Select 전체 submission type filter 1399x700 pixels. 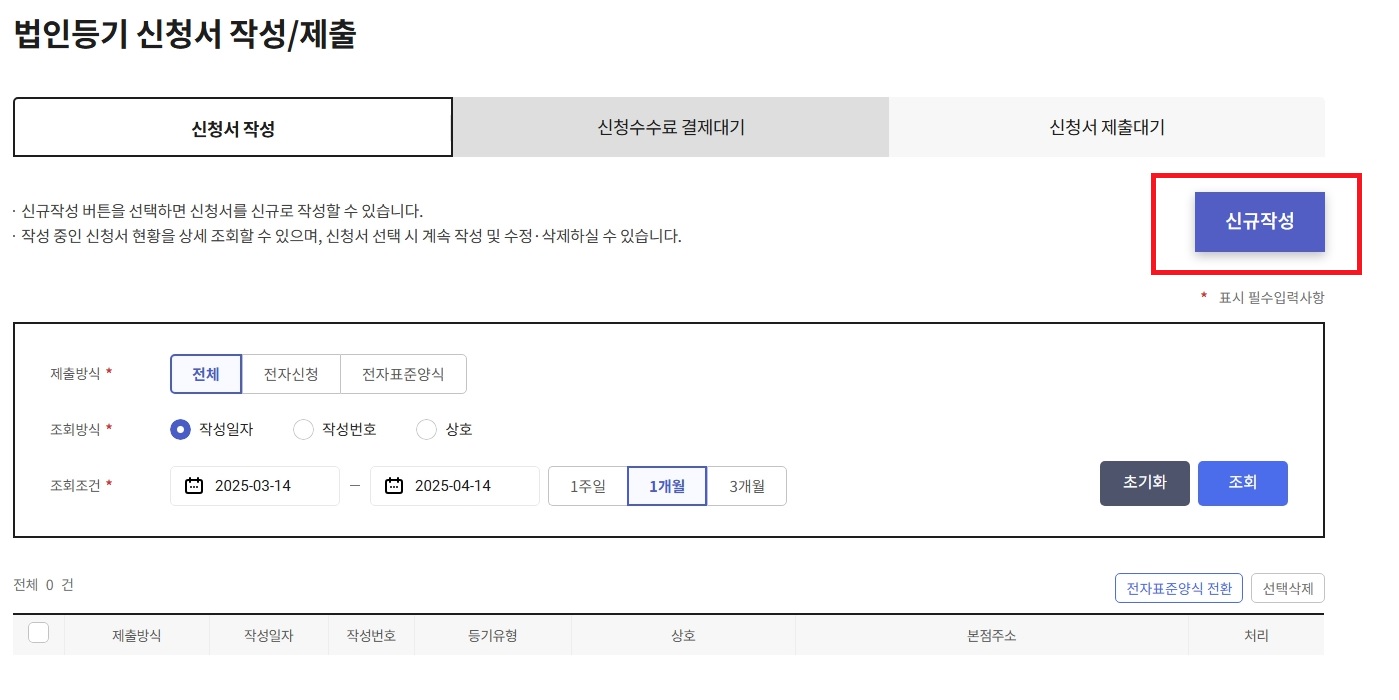[205, 373]
